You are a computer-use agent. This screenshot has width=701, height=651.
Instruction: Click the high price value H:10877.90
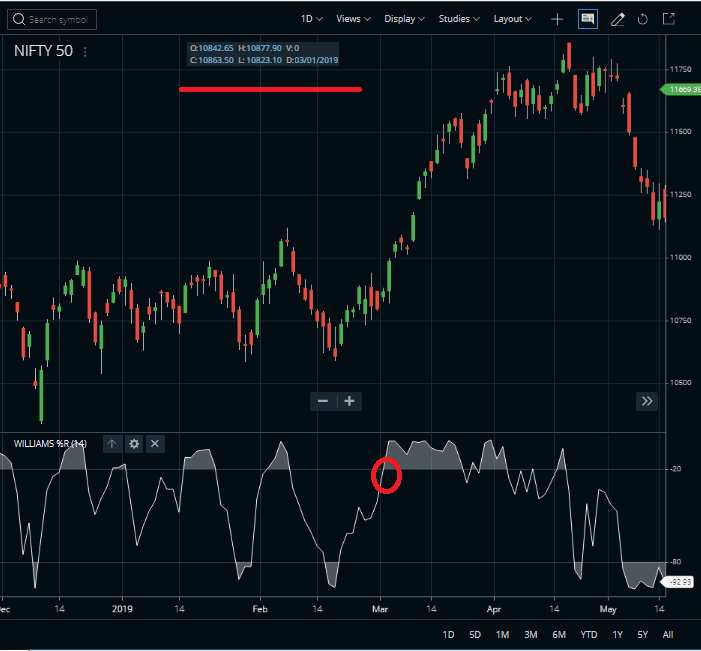coord(260,48)
